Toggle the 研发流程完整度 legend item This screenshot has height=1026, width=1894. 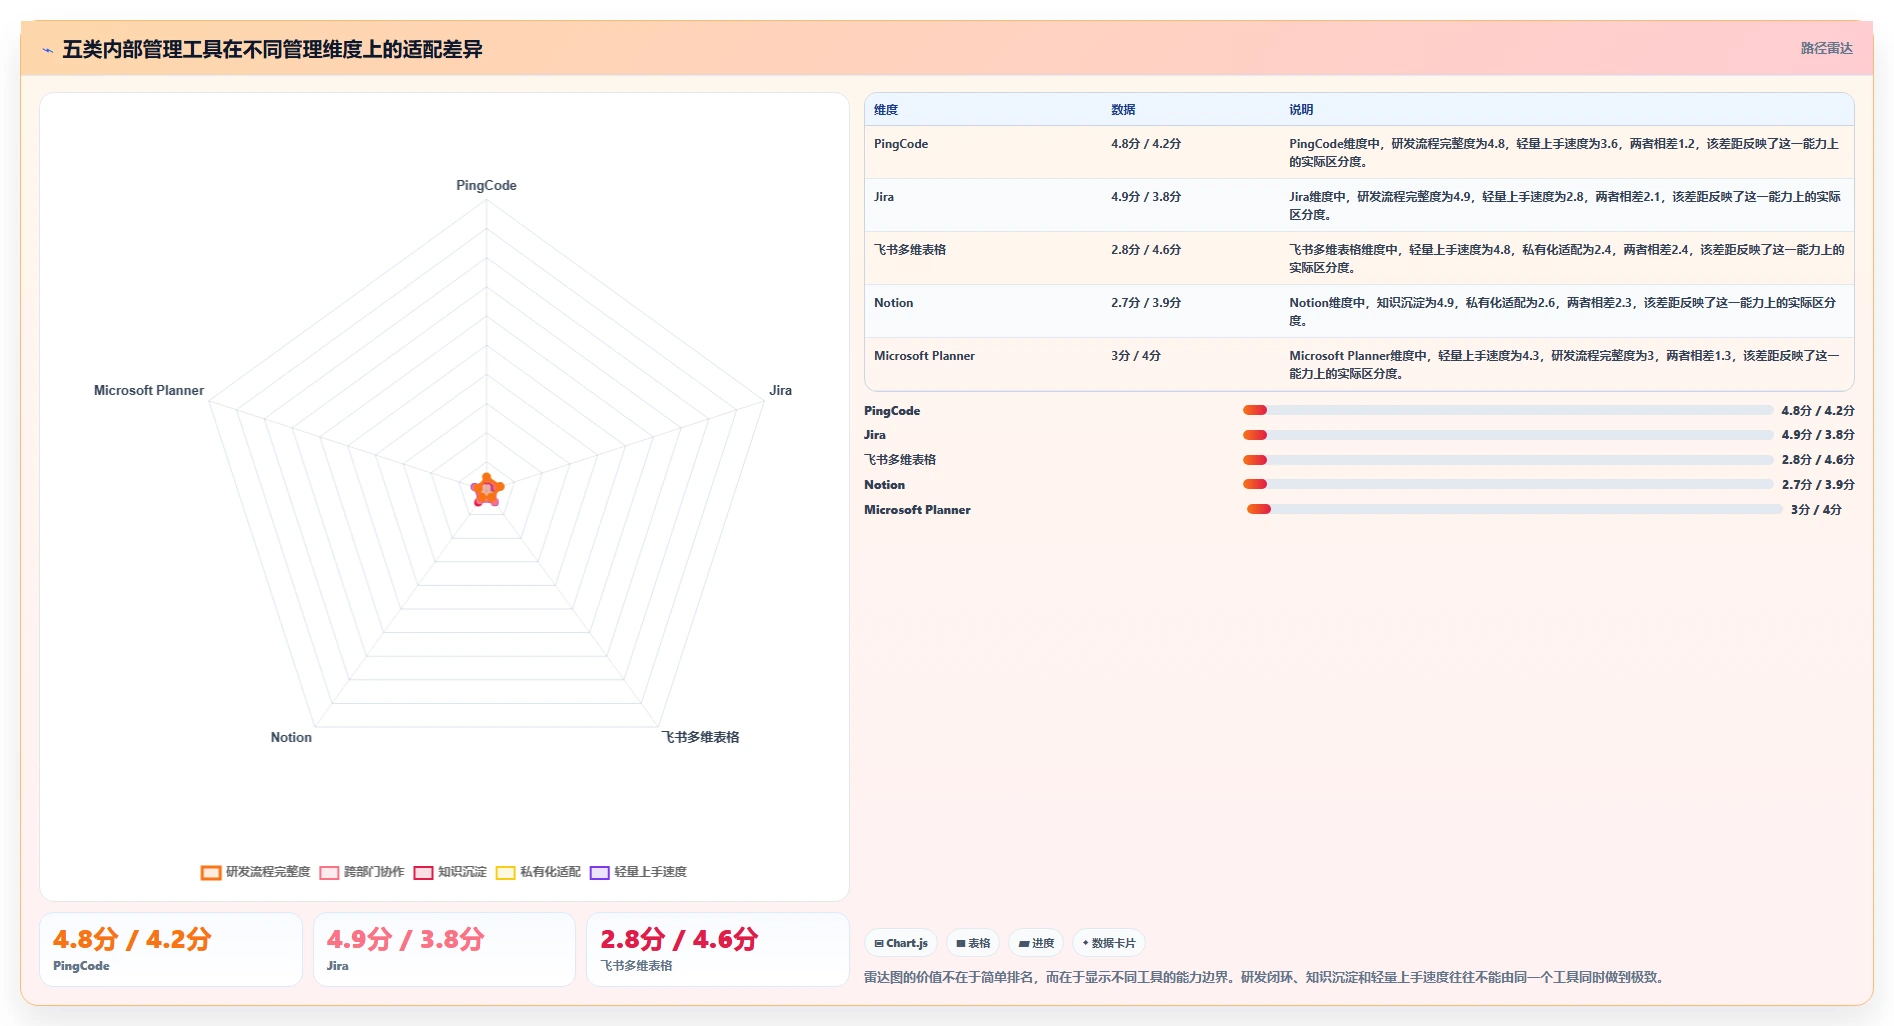pos(256,872)
